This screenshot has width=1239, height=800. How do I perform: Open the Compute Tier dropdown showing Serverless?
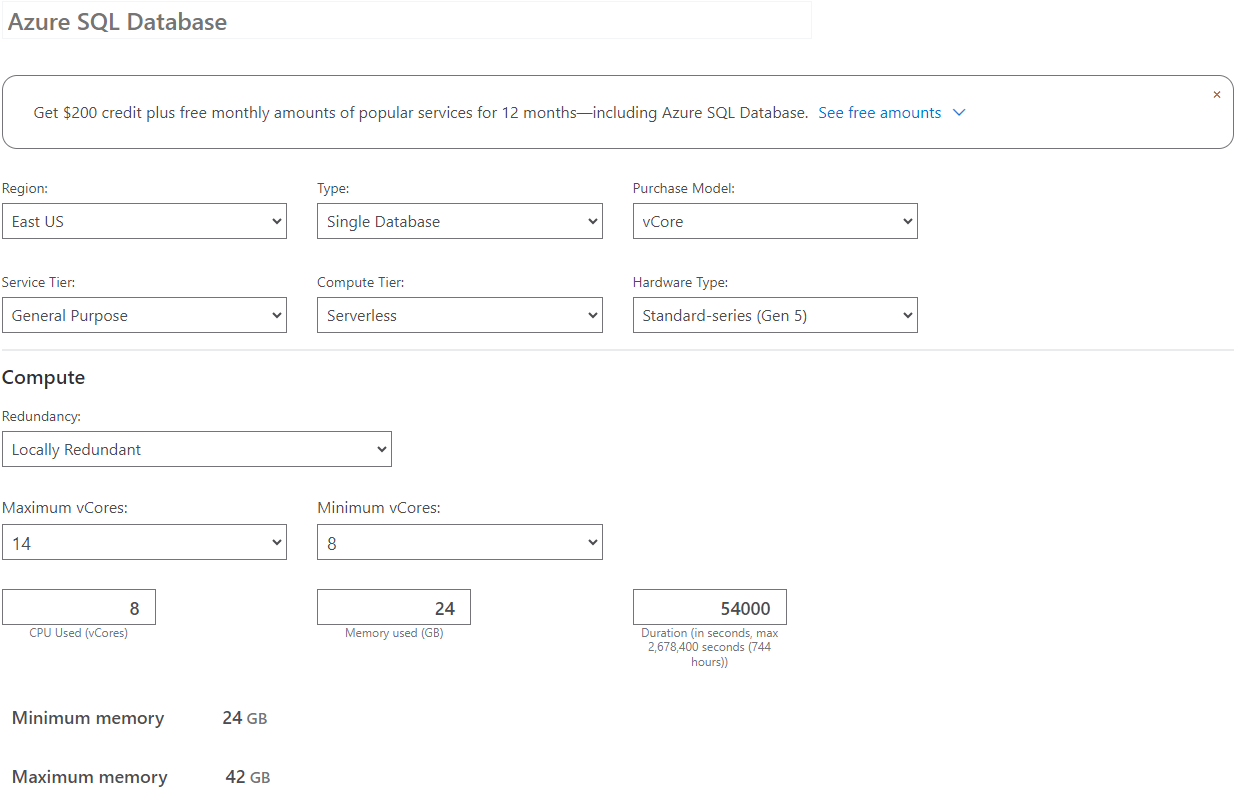pyautogui.click(x=460, y=315)
